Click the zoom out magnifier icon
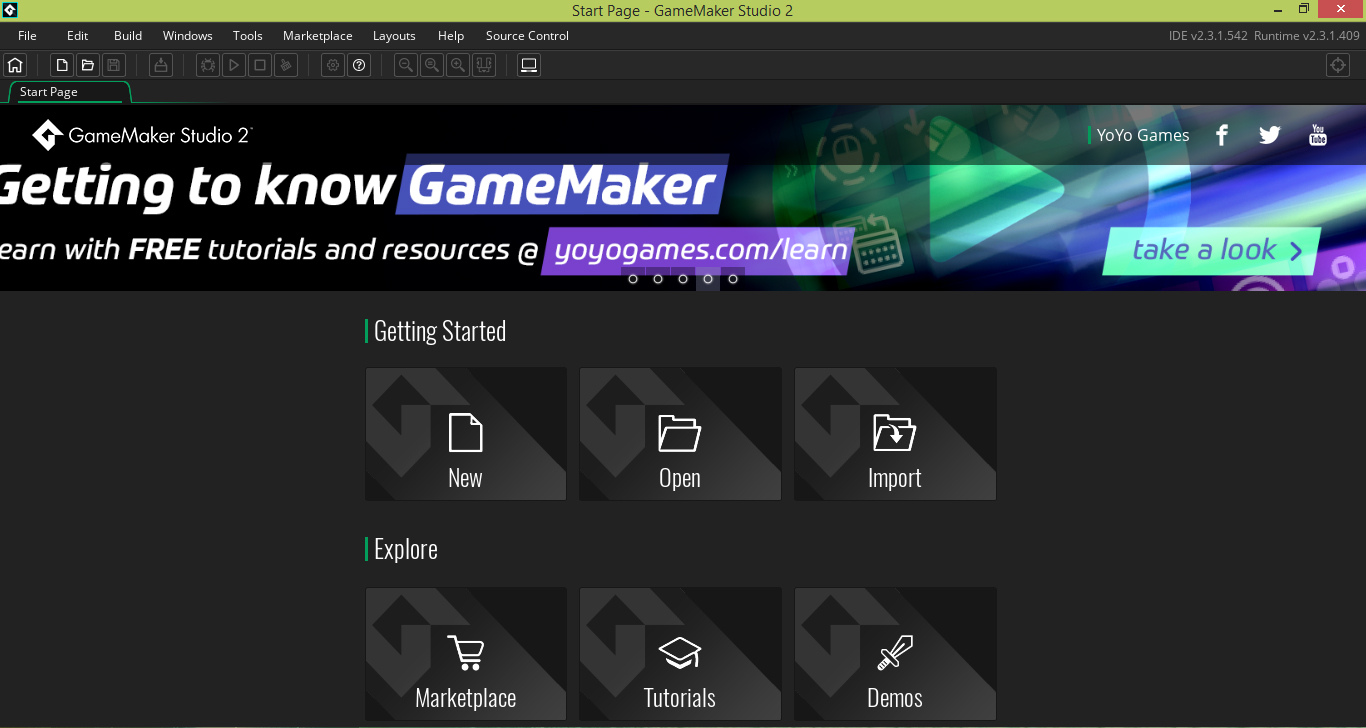The height and width of the screenshot is (728, 1366). point(405,65)
